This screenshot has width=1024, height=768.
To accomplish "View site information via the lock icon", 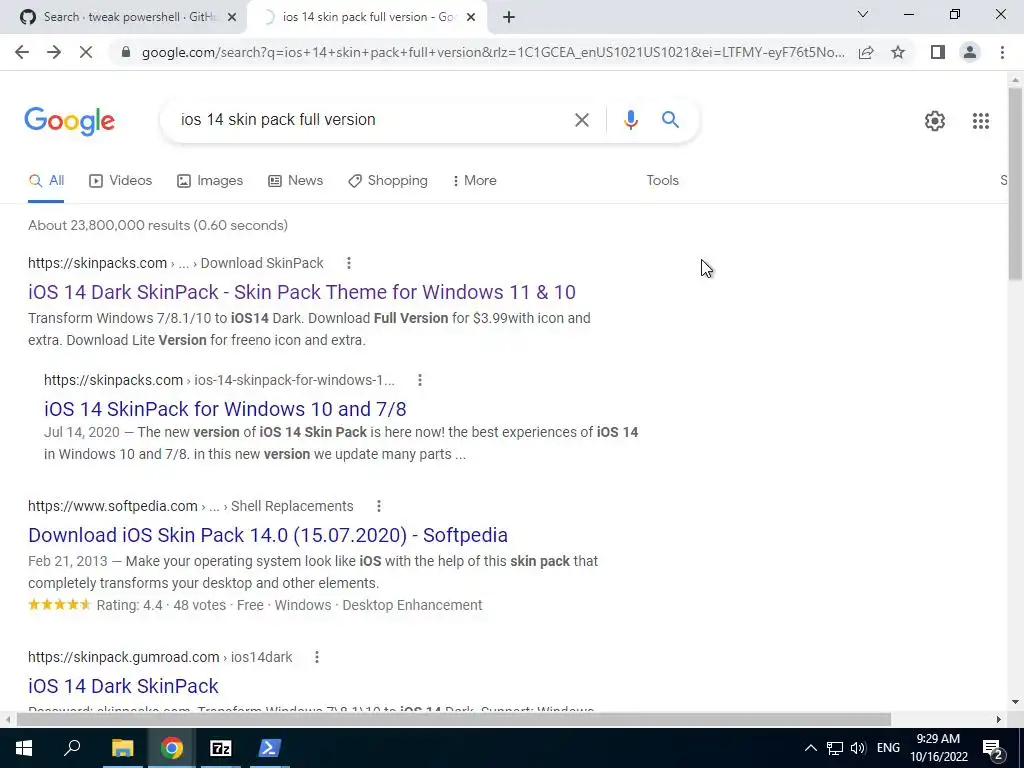I will click(126, 52).
